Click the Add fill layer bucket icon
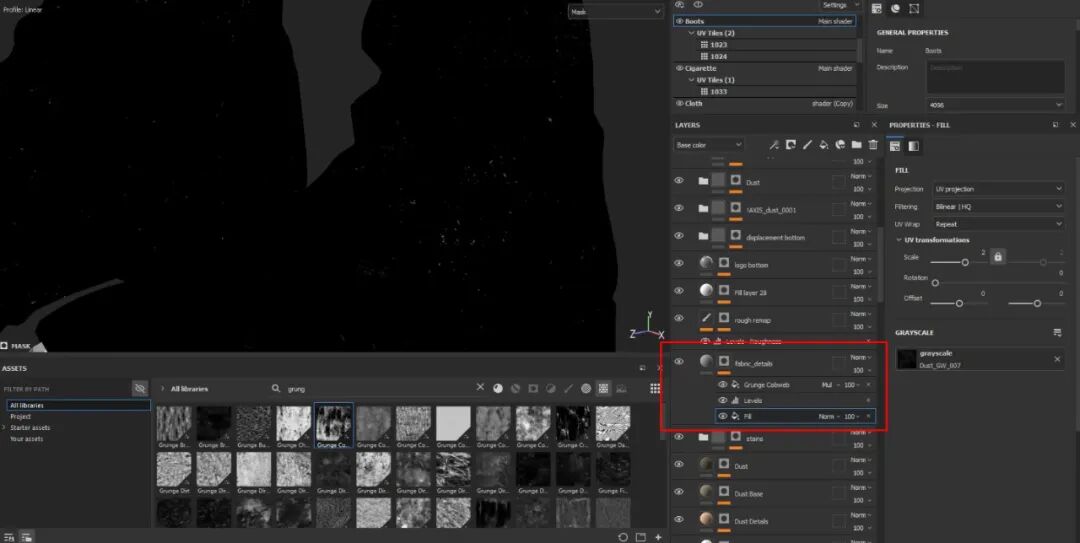 (823, 145)
